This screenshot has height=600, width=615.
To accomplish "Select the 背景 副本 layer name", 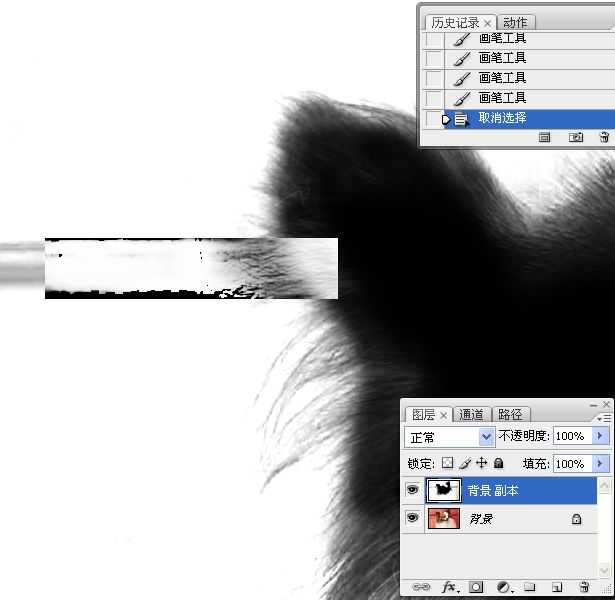I will [x=493, y=491].
